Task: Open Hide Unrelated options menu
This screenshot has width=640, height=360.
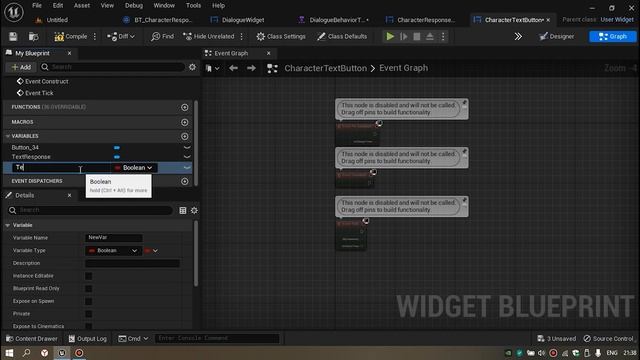Action: click(242, 36)
